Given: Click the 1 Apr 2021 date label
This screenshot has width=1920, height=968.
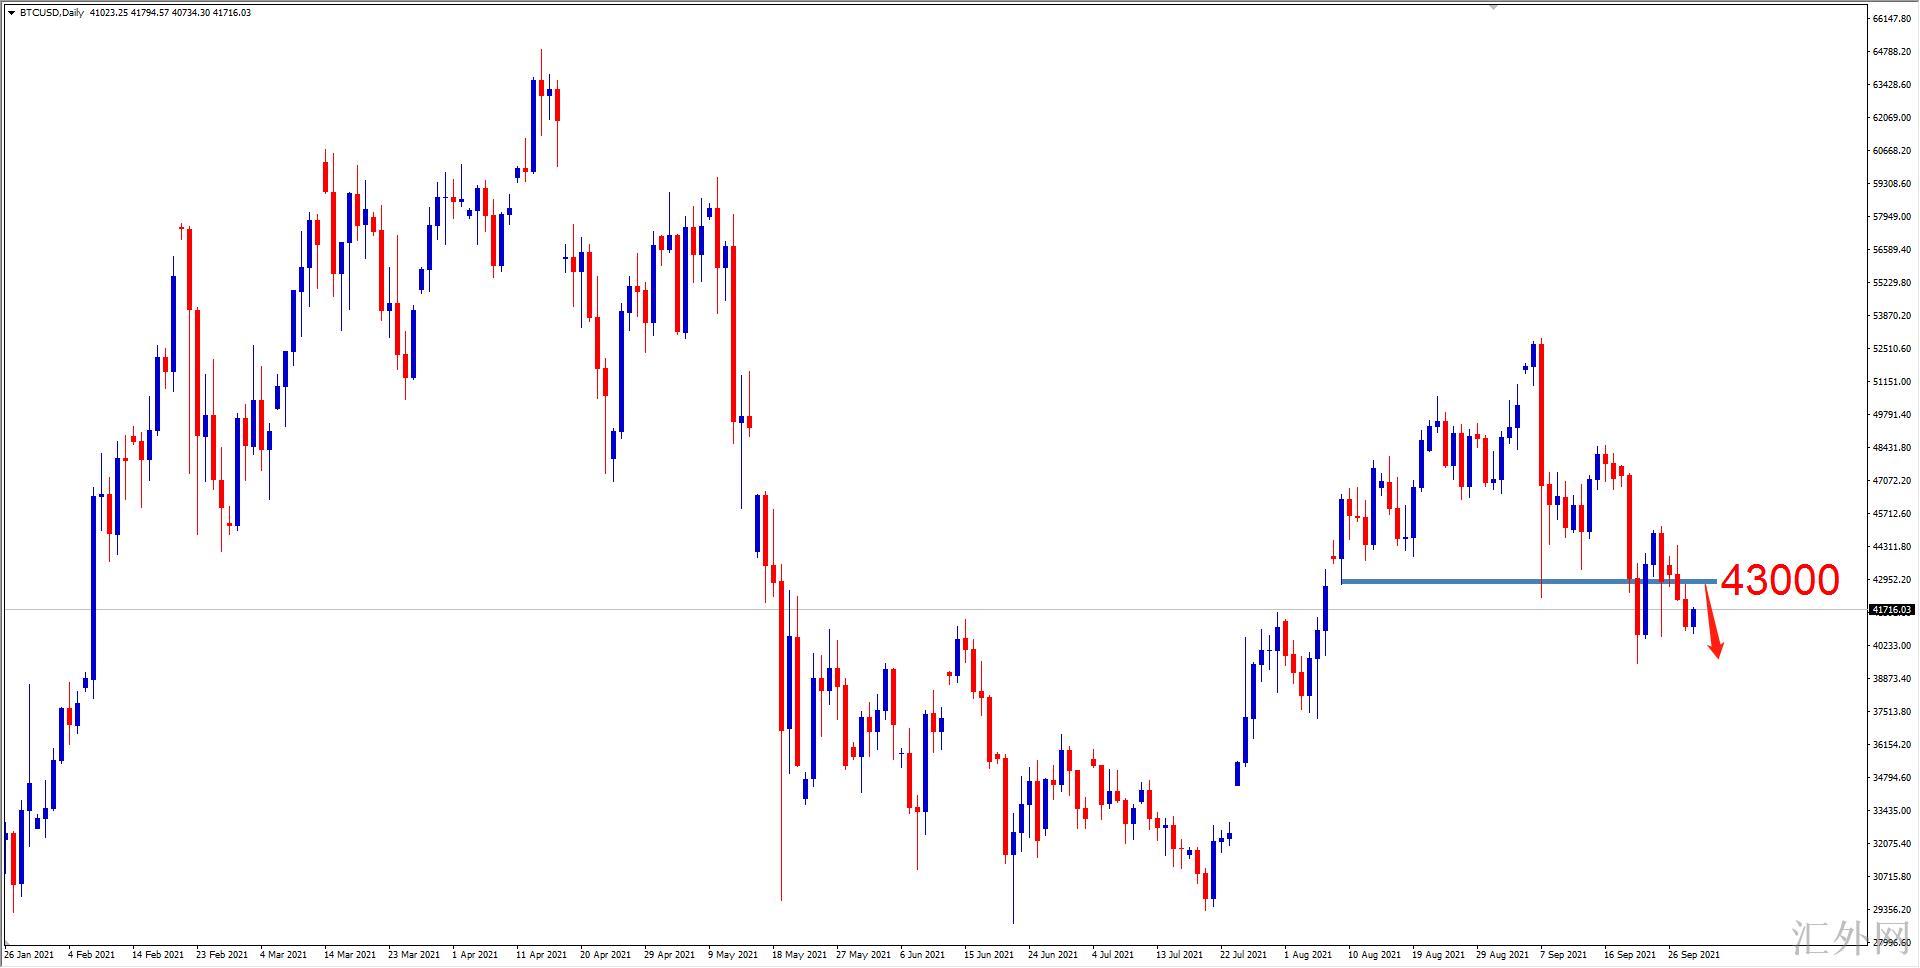Looking at the screenshot, I should (475, 955).
